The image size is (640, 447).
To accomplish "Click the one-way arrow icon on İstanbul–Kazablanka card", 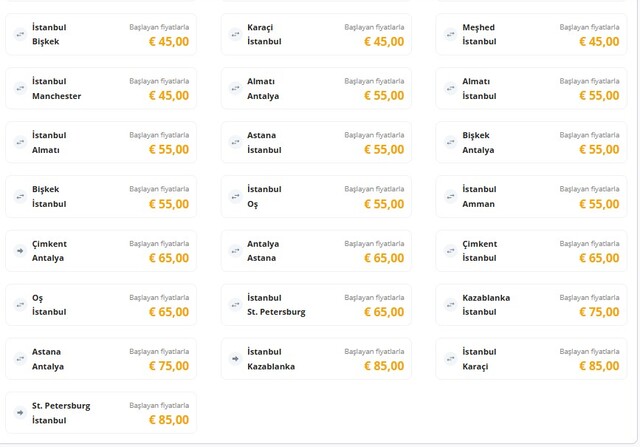I will coord(235,358).
